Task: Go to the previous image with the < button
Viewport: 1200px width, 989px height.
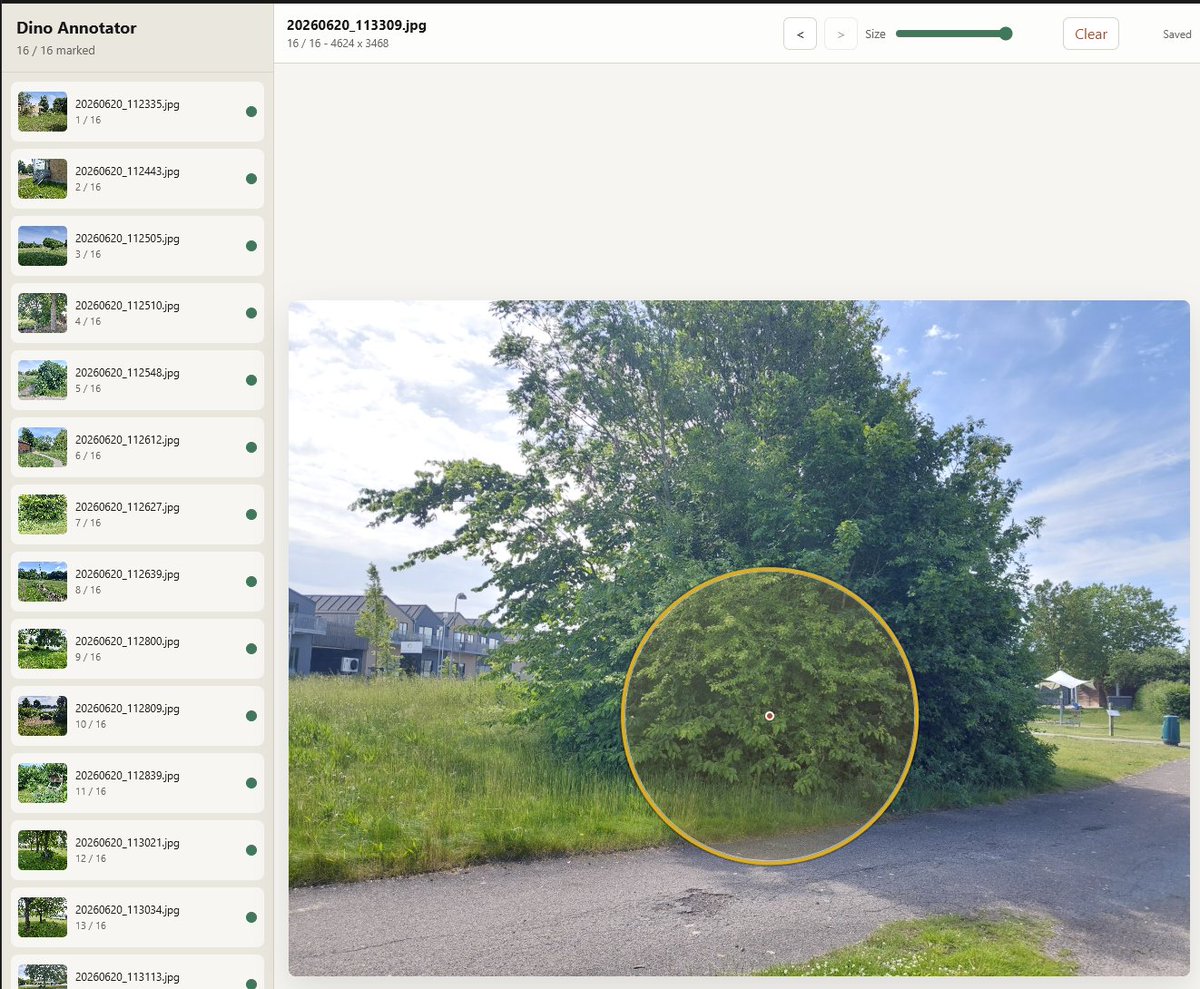Action: pos(800,34)
